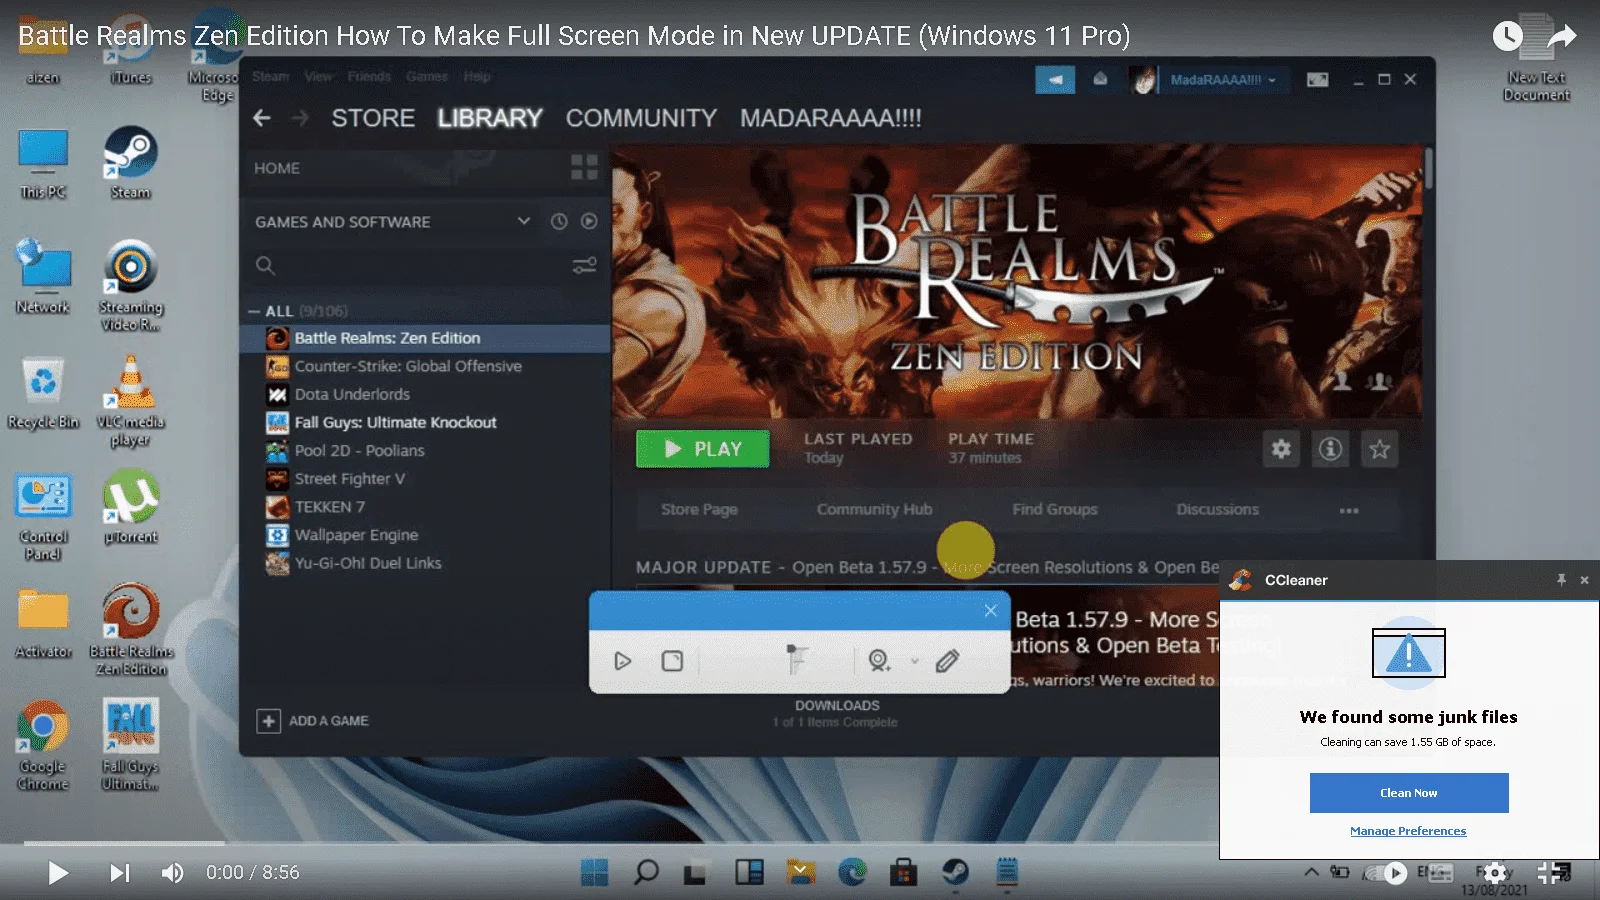The height and width of the screenshot is (900, 1600).
Task: Open the View menu in Steam
Action: (318, 76)
